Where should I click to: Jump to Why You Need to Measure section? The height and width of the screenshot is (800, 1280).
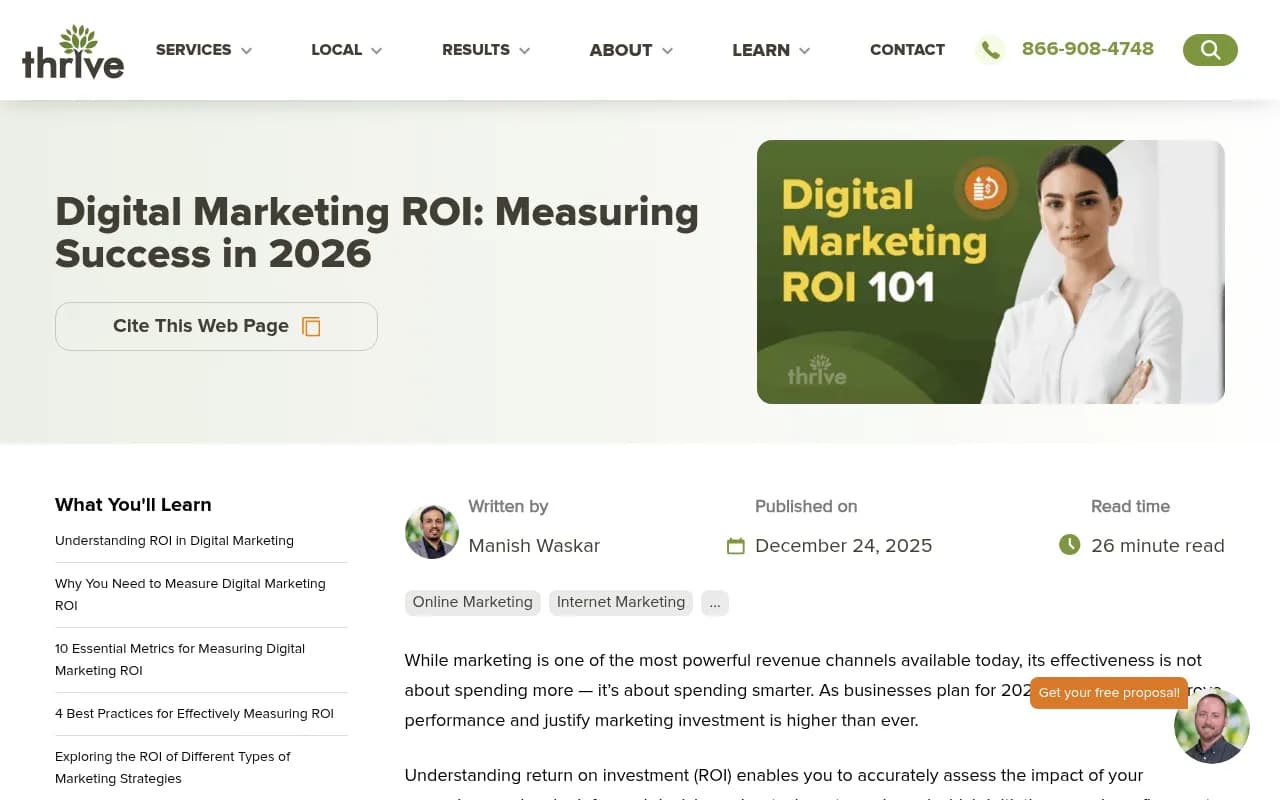190,595
